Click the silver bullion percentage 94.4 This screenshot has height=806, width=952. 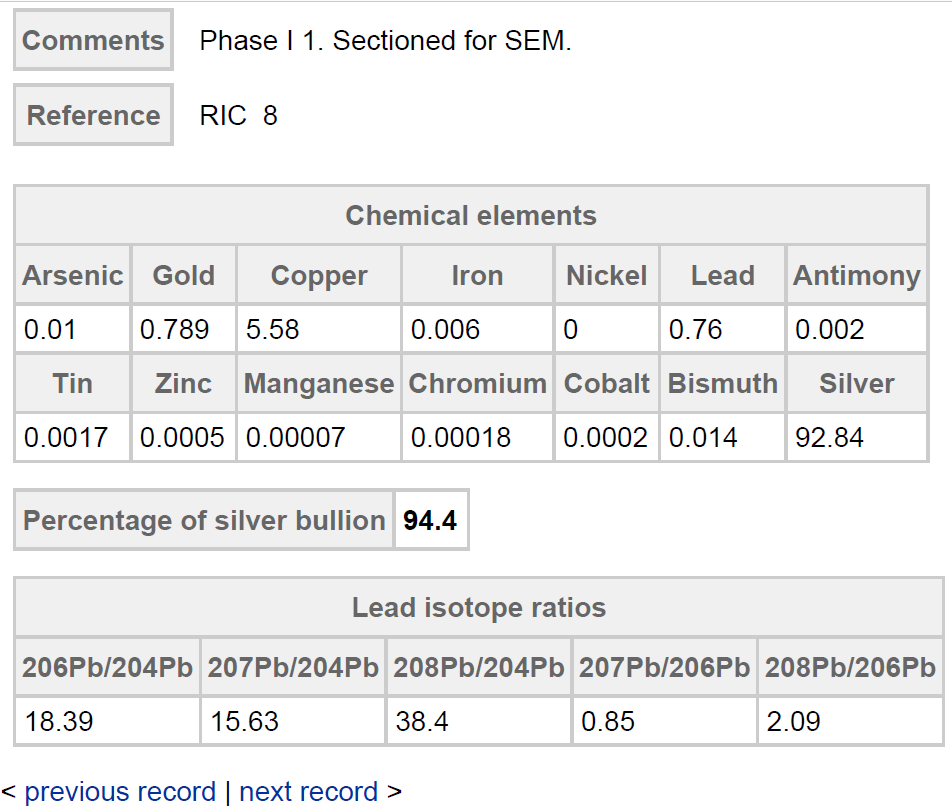pos(430,521)
